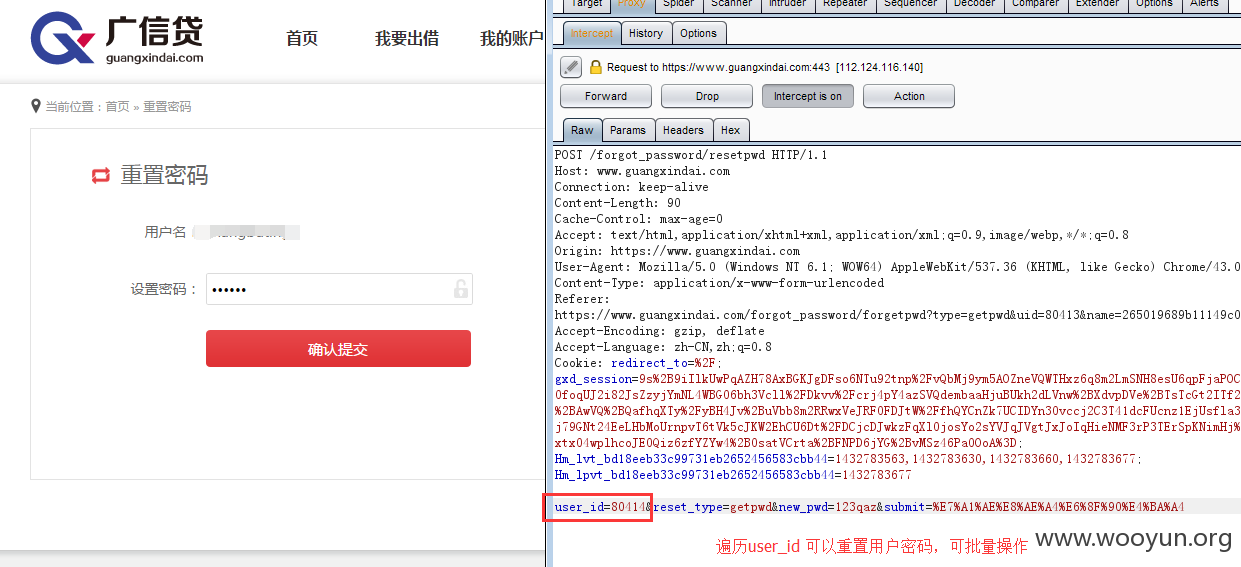Click the Host: www.guangxindai.com header line

tap(642, 171)
